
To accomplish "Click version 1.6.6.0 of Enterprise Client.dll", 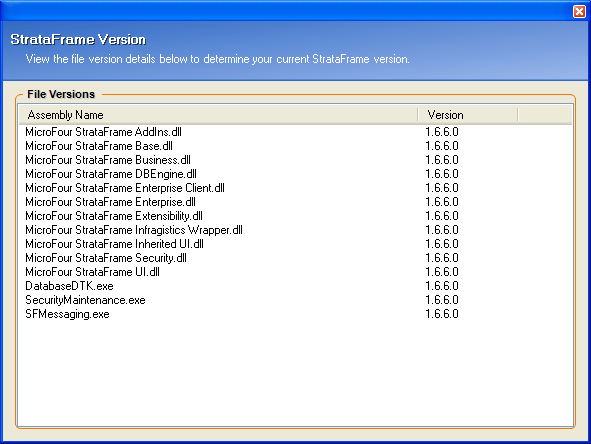I will tap(442, 188).
